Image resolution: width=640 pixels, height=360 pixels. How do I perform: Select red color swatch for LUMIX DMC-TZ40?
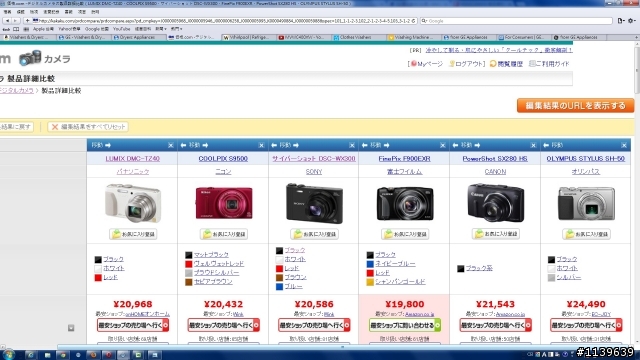[98, 278]
